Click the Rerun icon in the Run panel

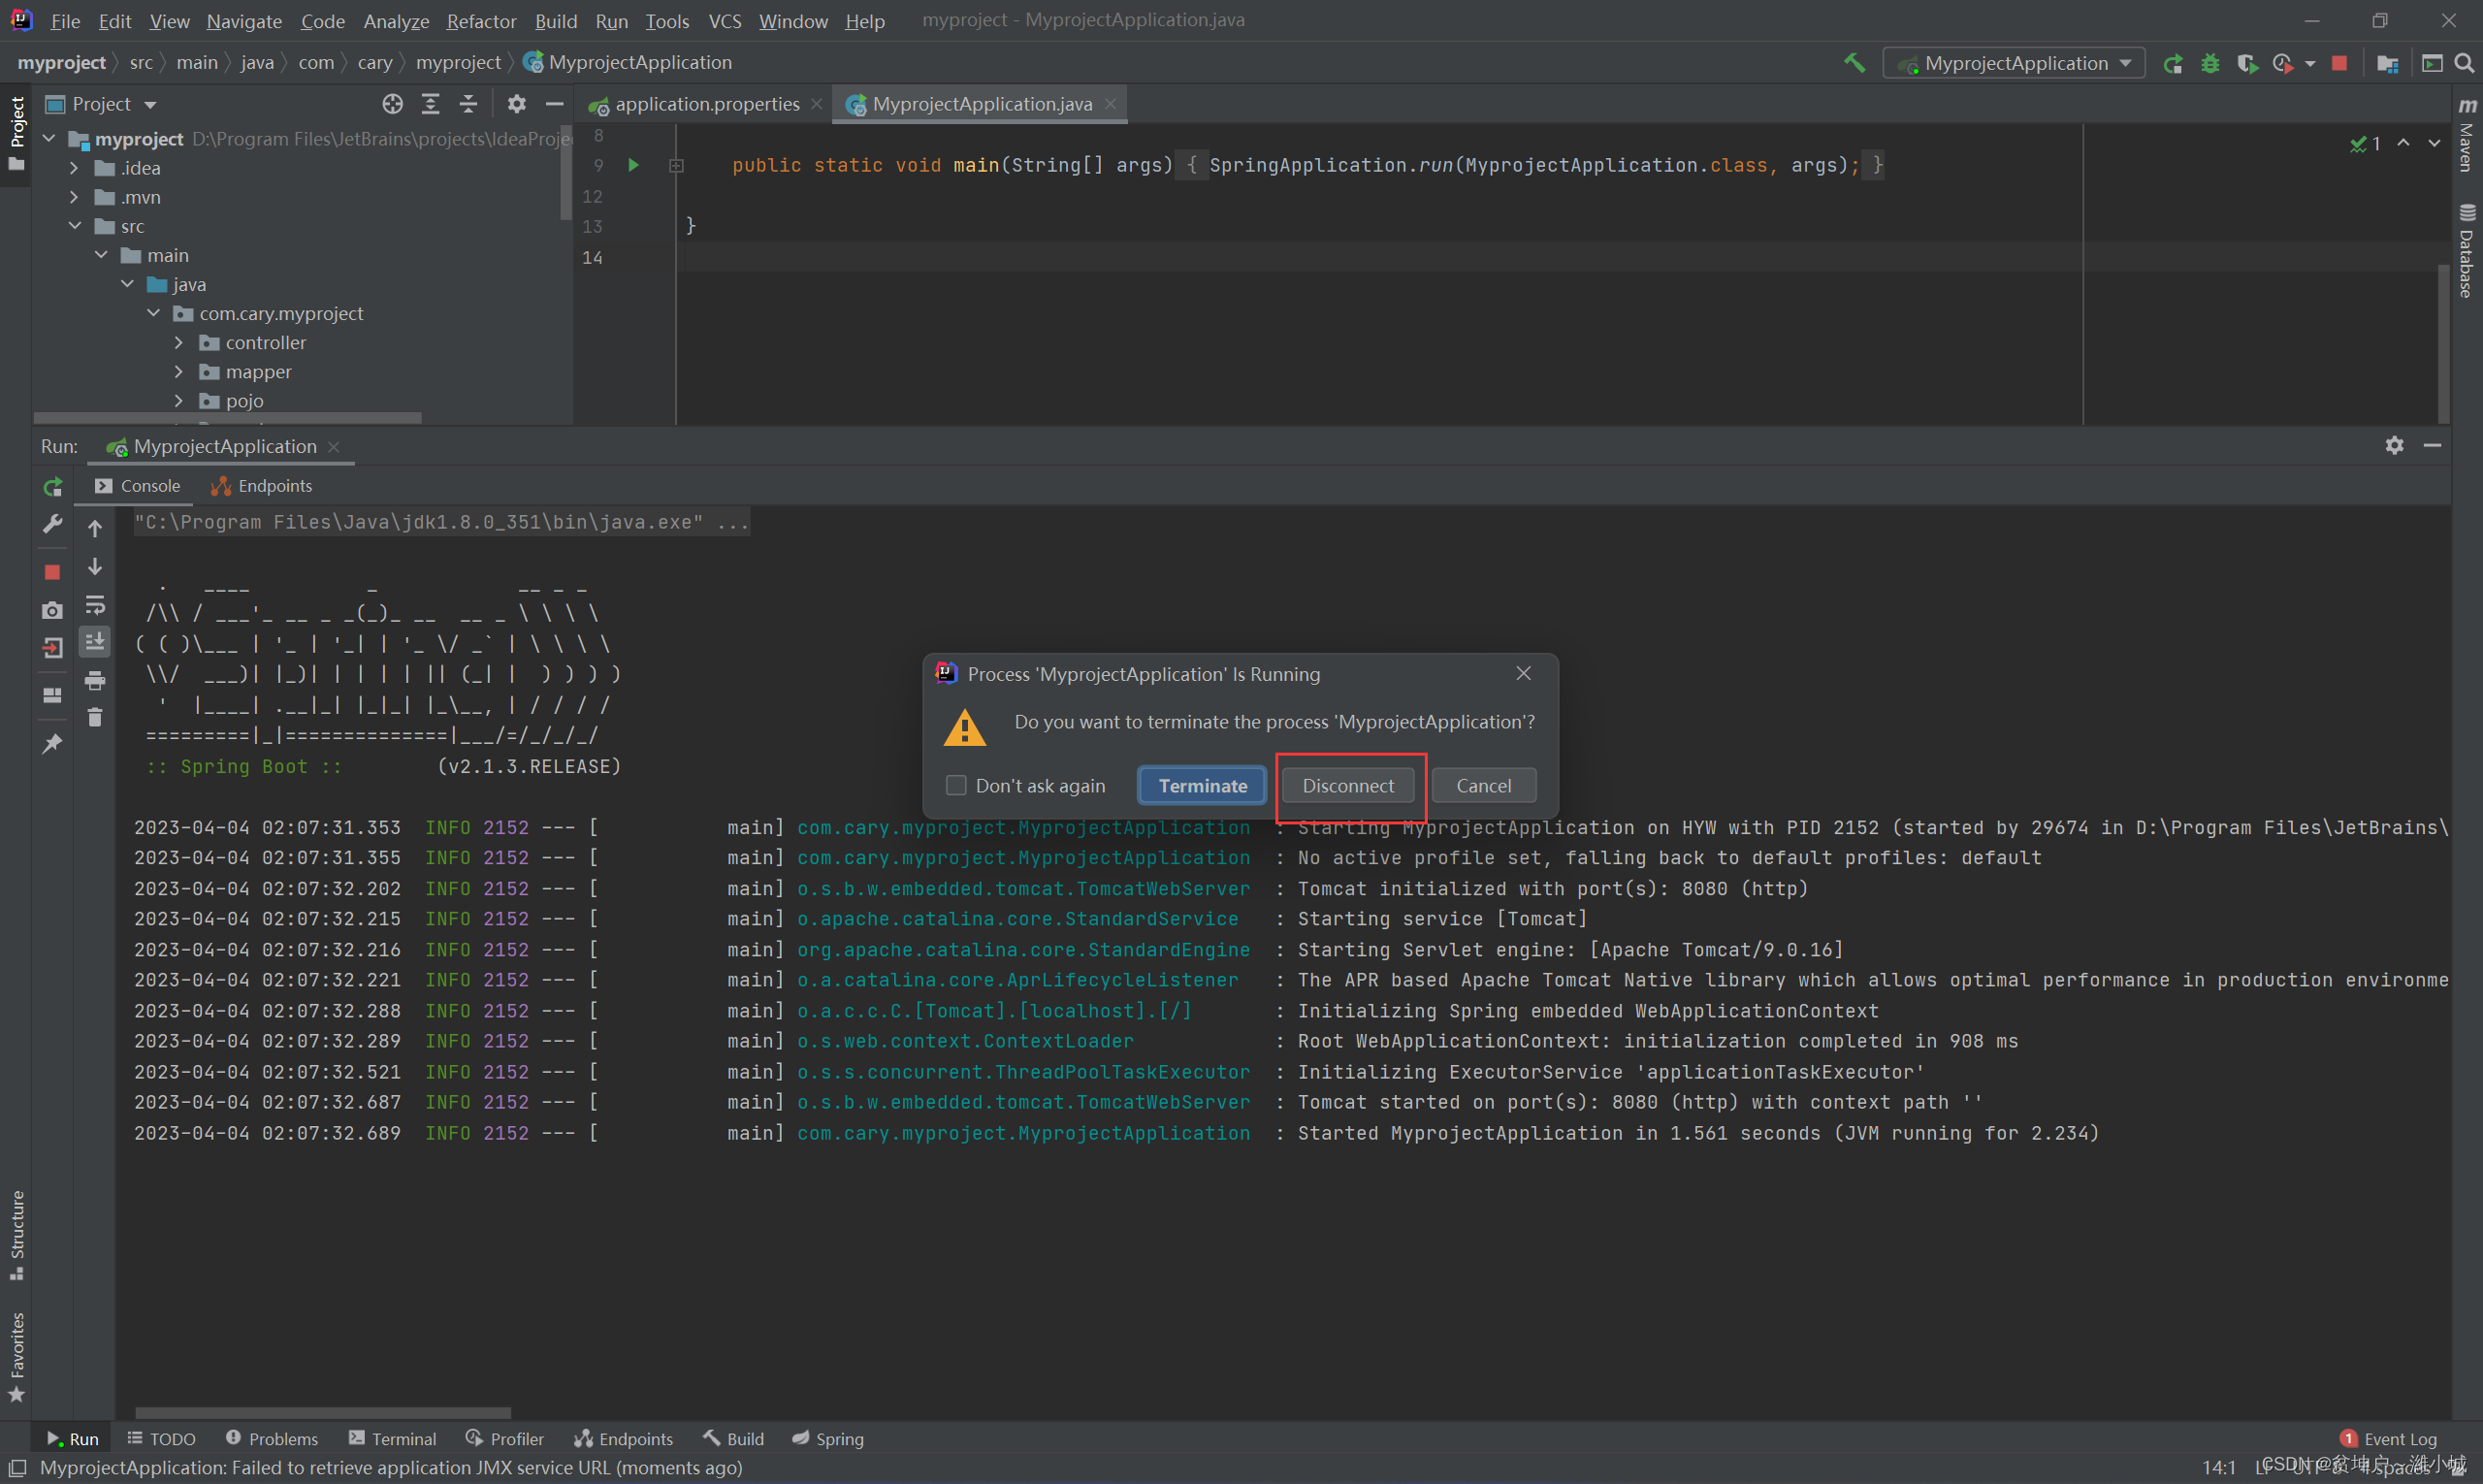coord(52,487)
